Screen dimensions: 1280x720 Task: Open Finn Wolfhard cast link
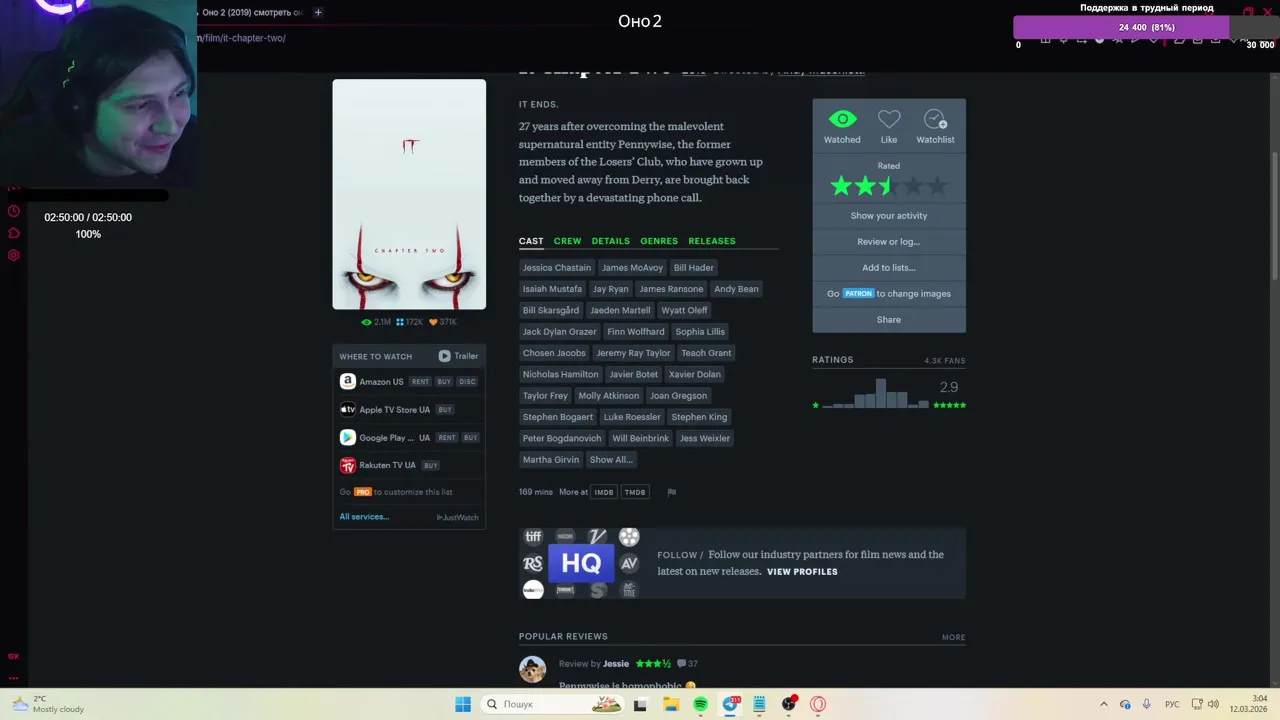[636, 332]
